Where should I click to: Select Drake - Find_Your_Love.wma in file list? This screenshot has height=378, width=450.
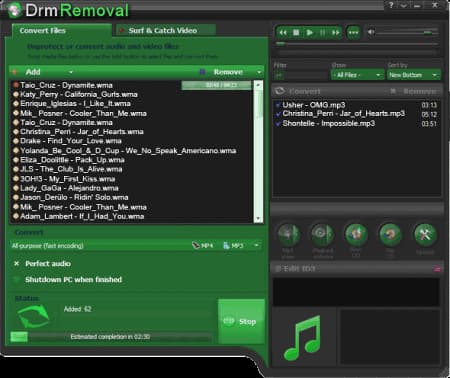71,141
